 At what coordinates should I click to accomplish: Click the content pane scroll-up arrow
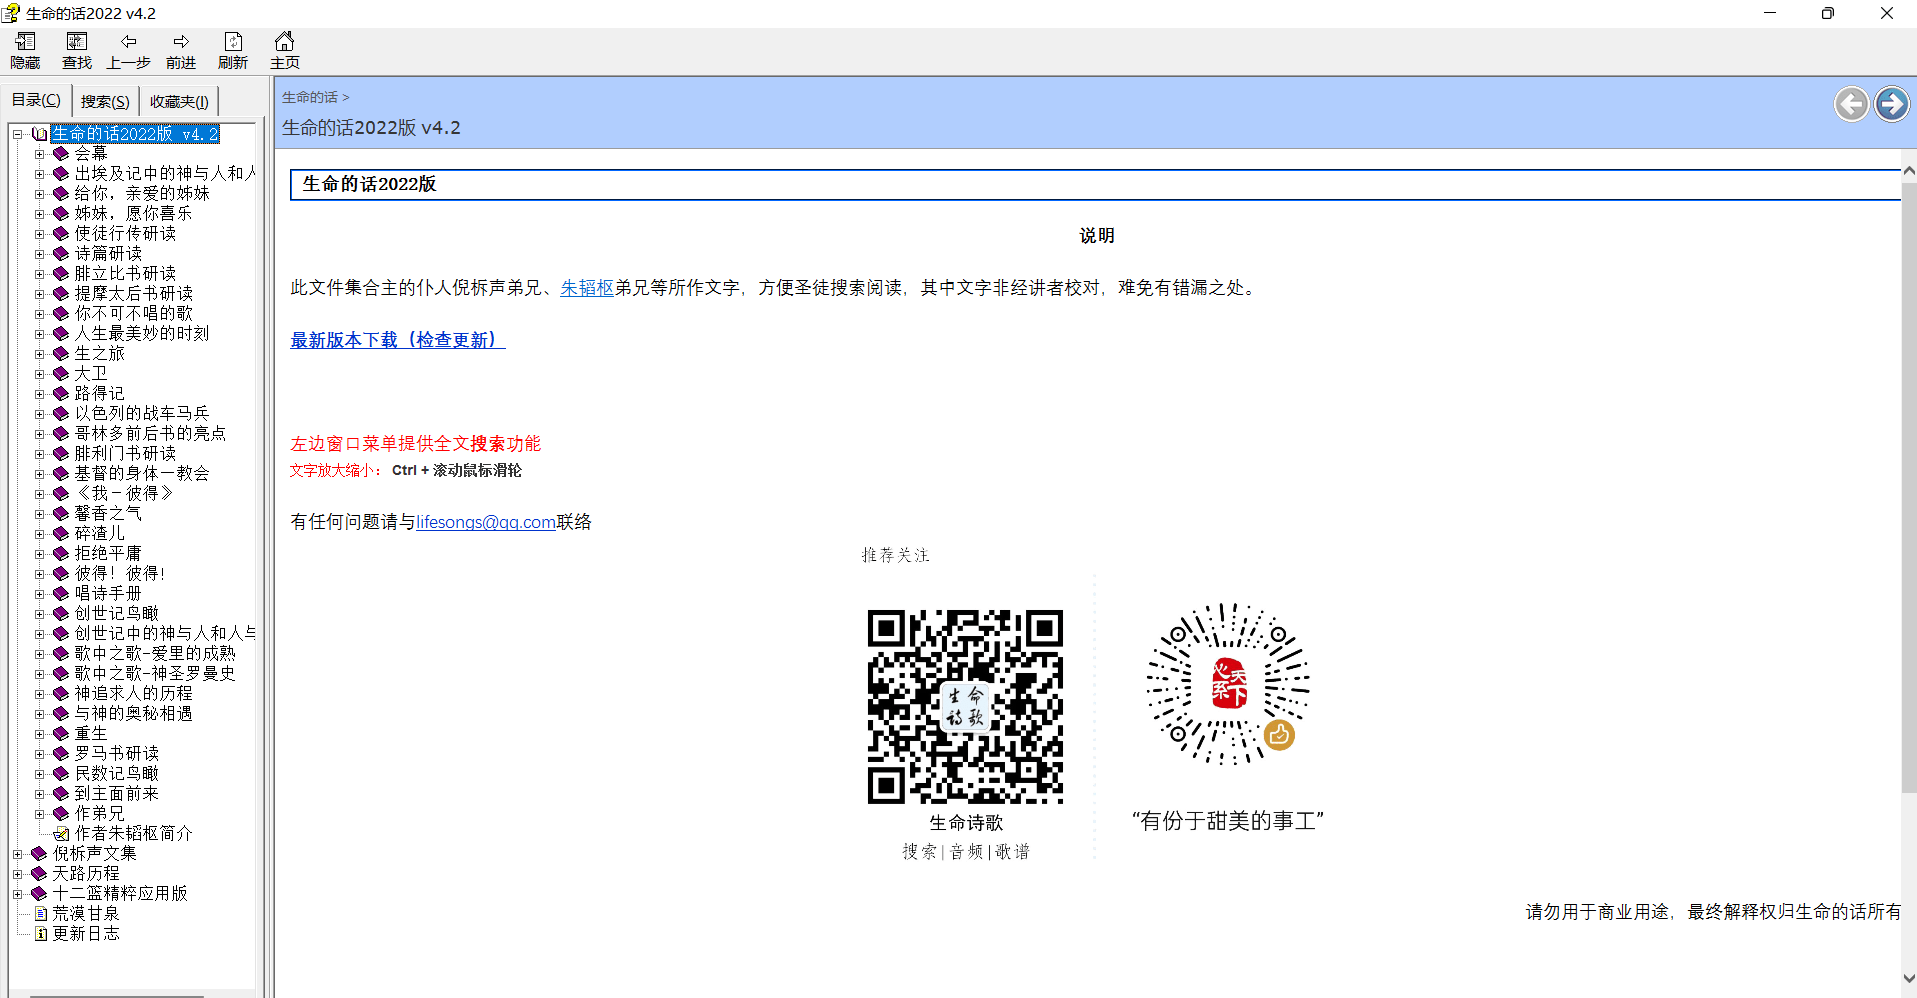1908,171
